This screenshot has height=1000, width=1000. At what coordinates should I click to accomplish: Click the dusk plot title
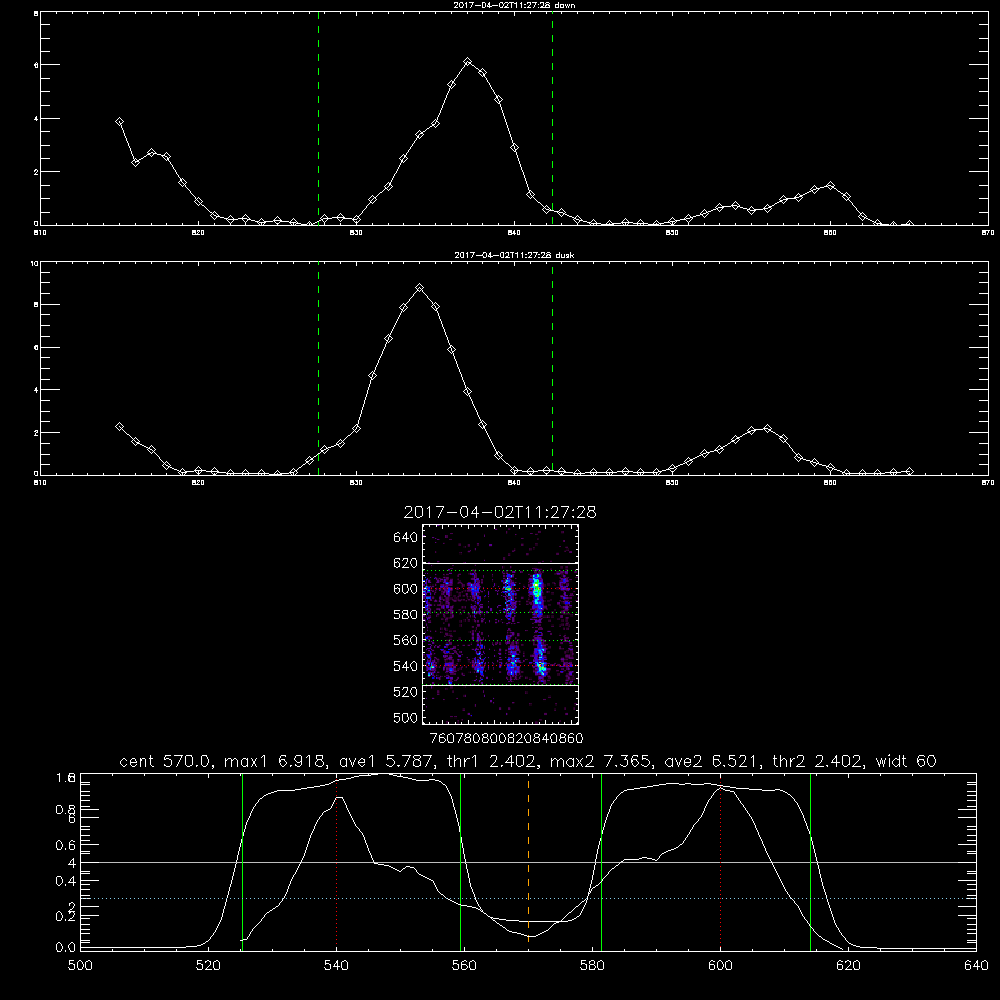click(514, 255)
